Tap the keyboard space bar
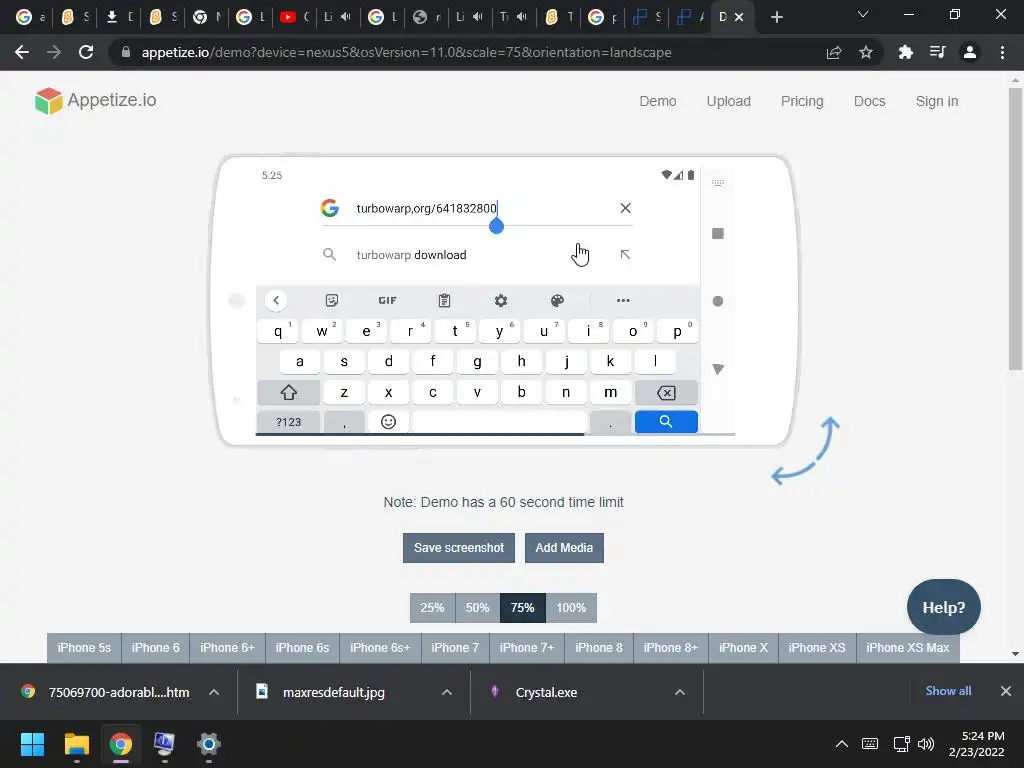Screen dimensions: 1024x768 pyautogui.click(x=500, y=422)
